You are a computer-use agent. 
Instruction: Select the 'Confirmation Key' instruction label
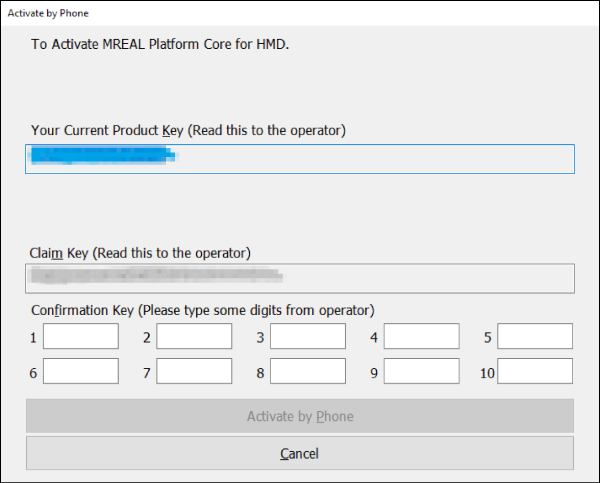click(x=203, y=310)
